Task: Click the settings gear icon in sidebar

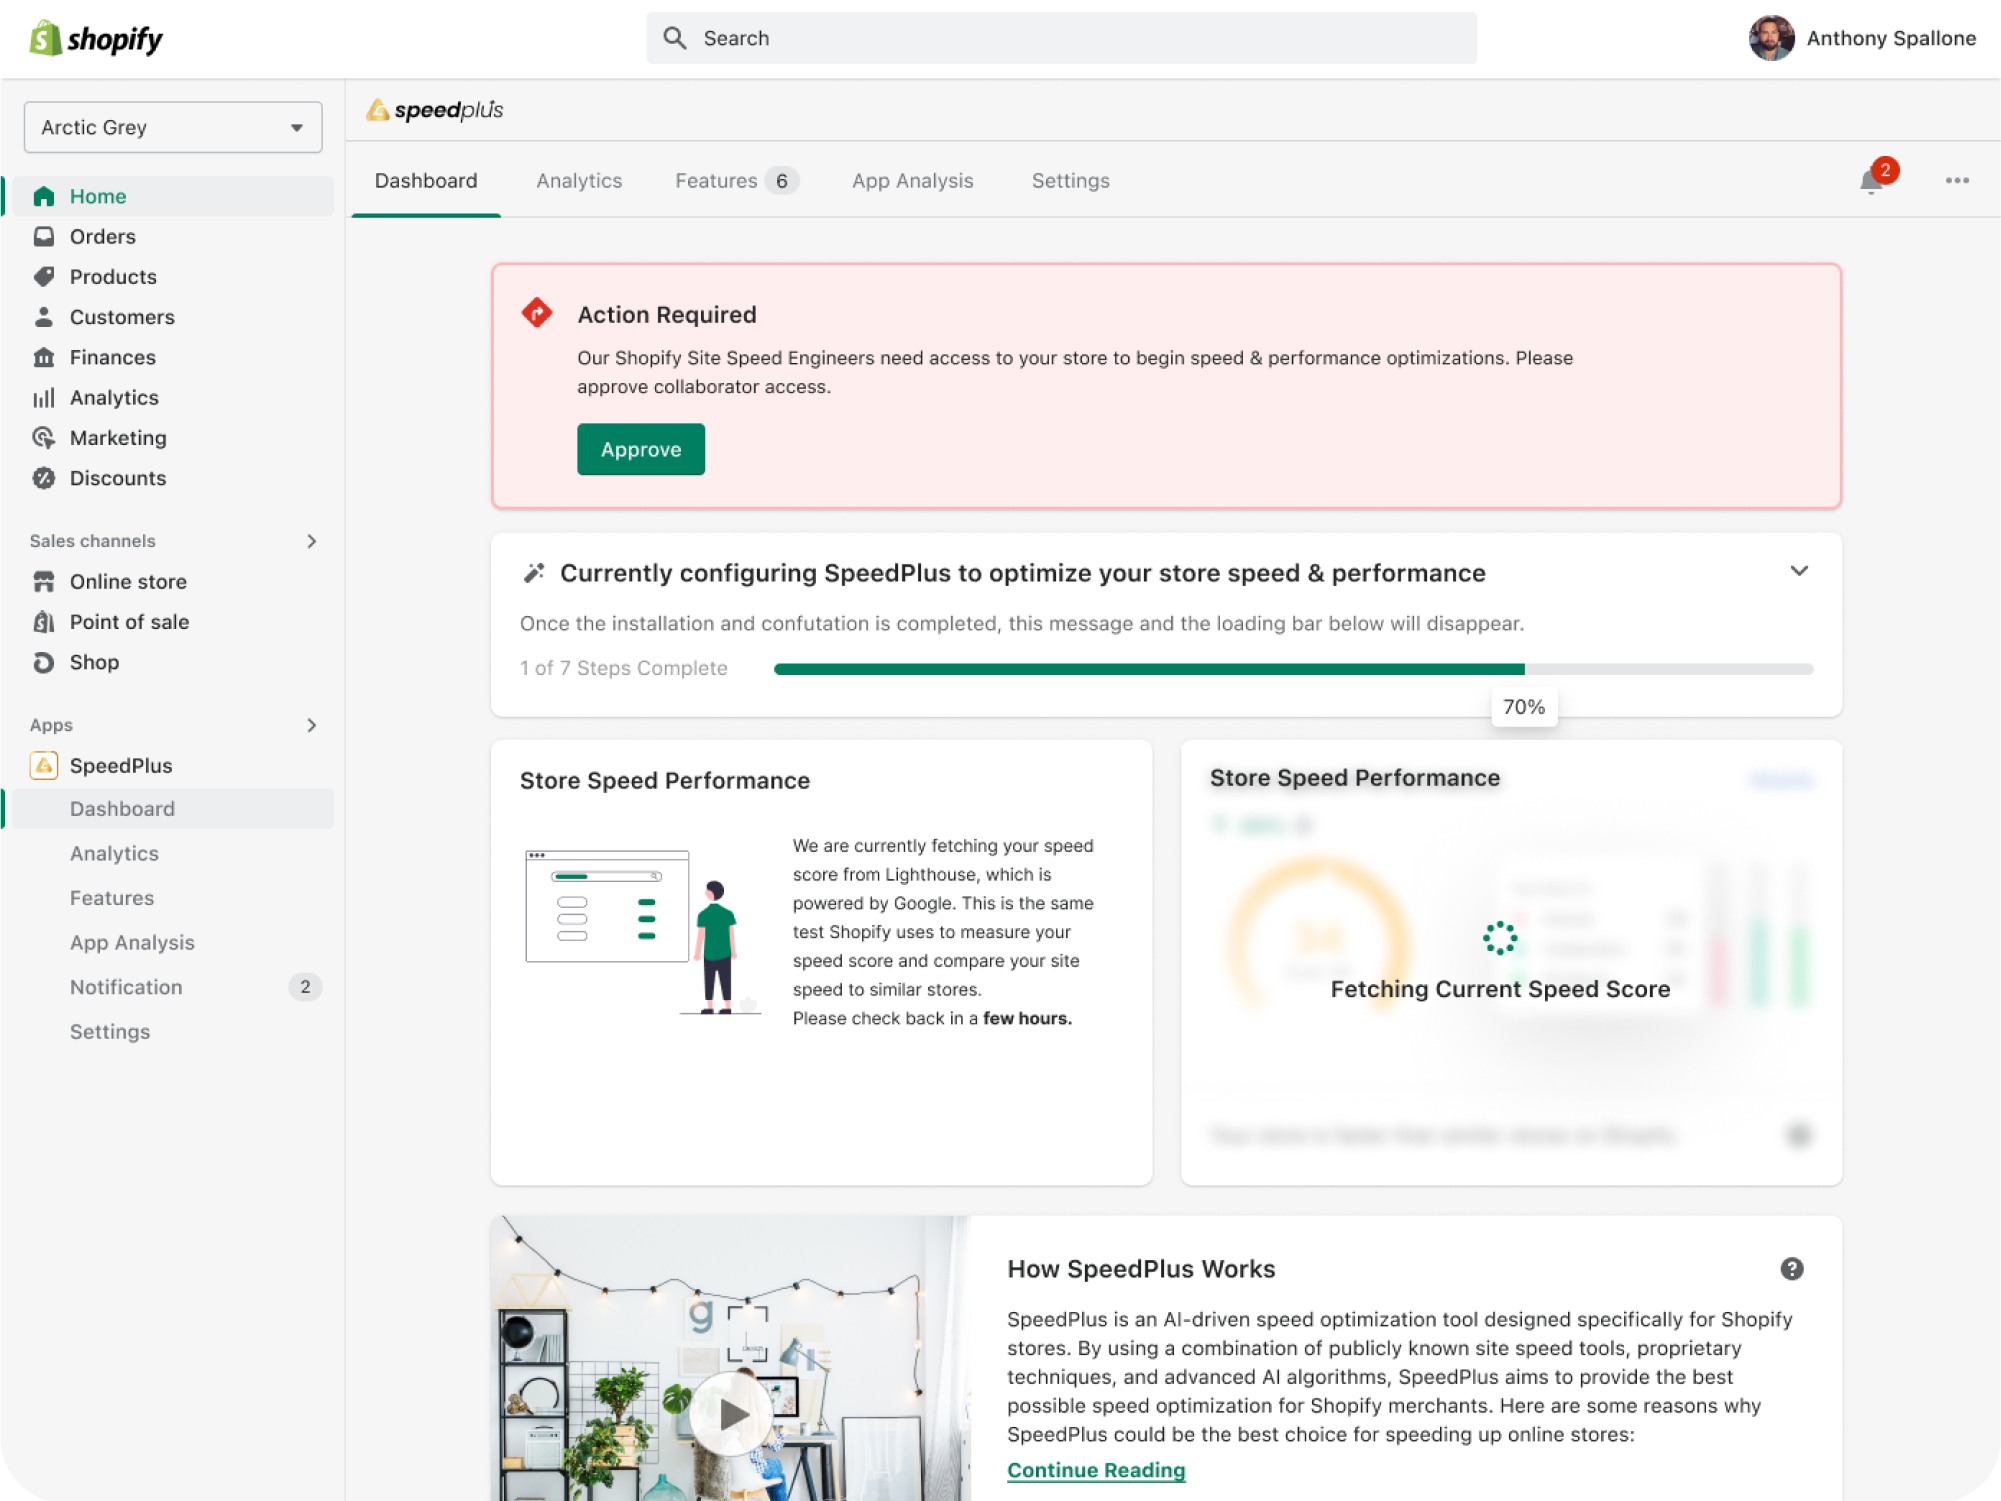Action: click(x=109, y=1031)
